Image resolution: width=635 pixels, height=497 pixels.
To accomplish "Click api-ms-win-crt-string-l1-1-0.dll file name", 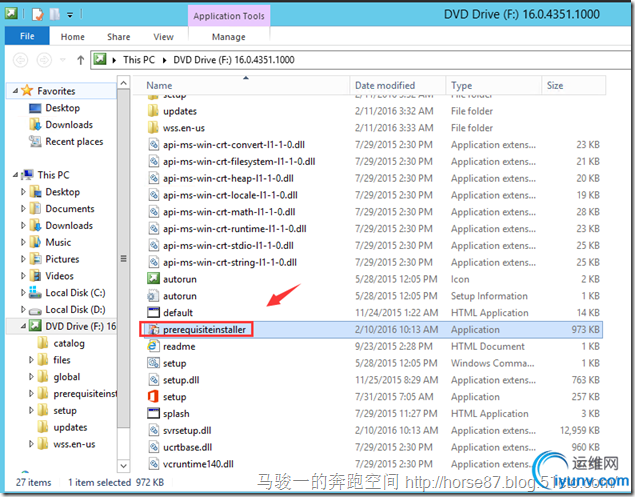I will 230,262.
